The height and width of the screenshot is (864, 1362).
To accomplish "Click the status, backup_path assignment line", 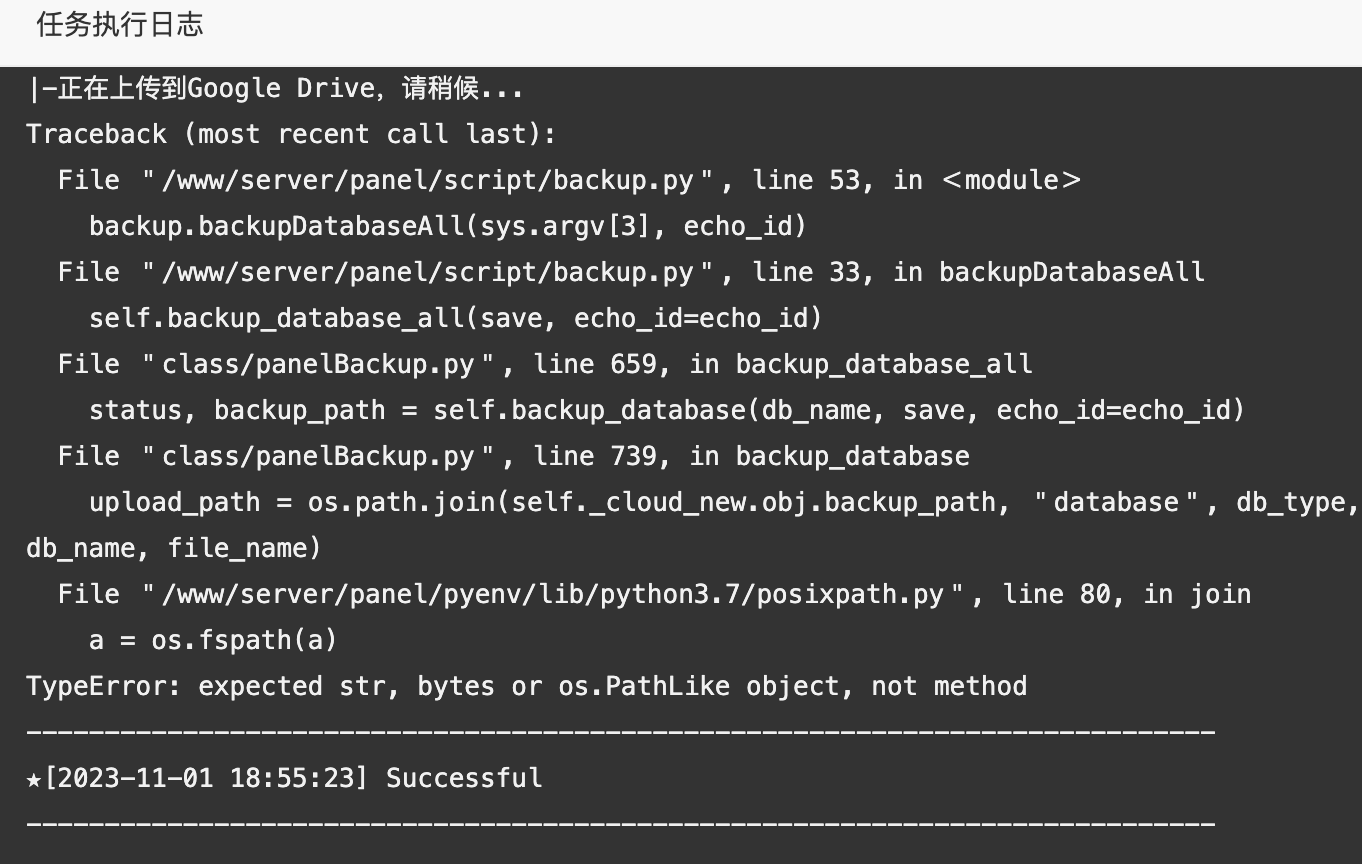I will point(667,410).
